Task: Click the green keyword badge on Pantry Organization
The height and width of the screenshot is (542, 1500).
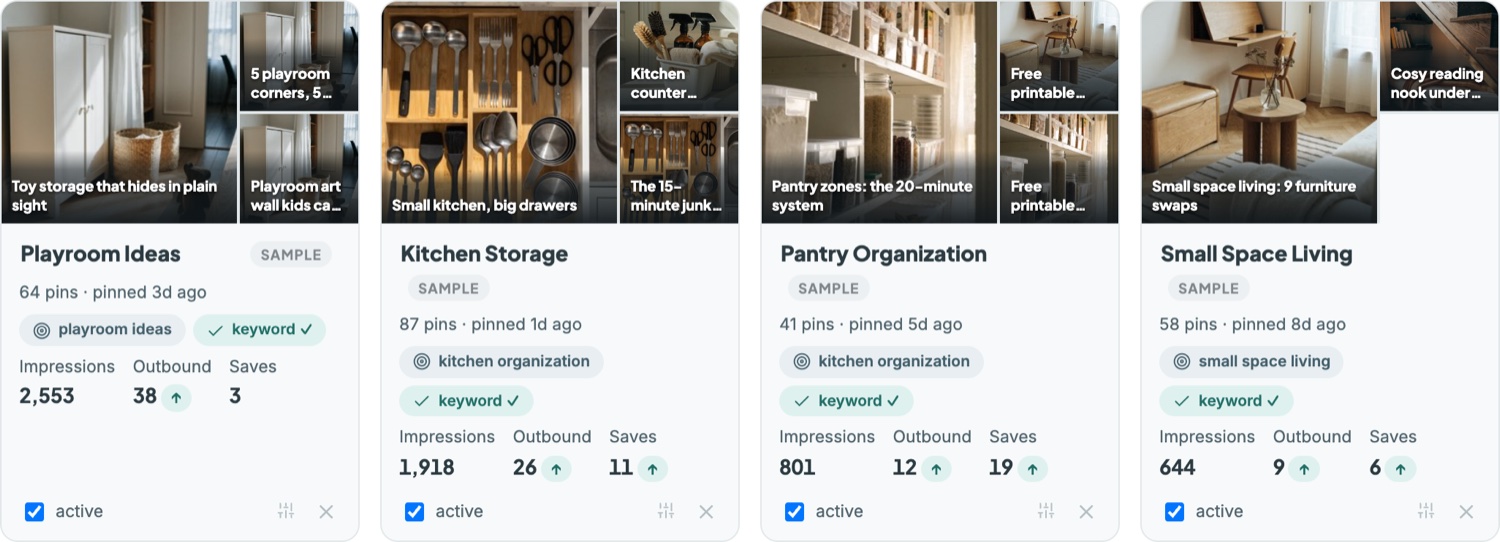Action: (x=846, y=401)
